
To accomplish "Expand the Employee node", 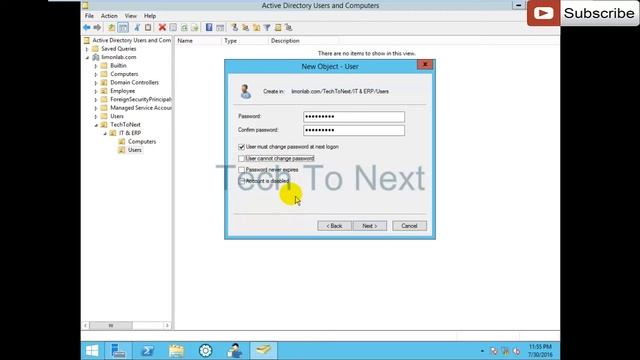I will [x=96, y=91].
